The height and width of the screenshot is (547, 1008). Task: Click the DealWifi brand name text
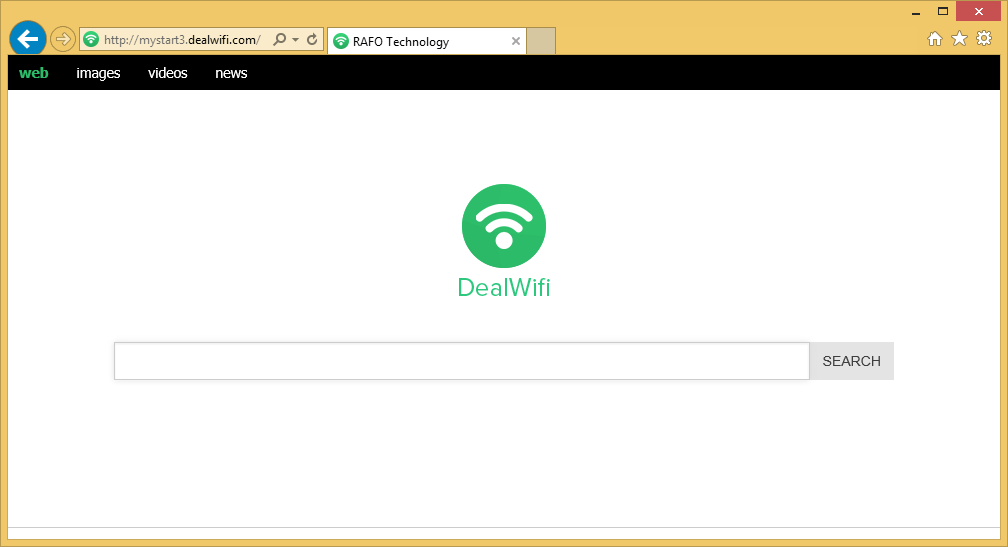coord(504,287)
